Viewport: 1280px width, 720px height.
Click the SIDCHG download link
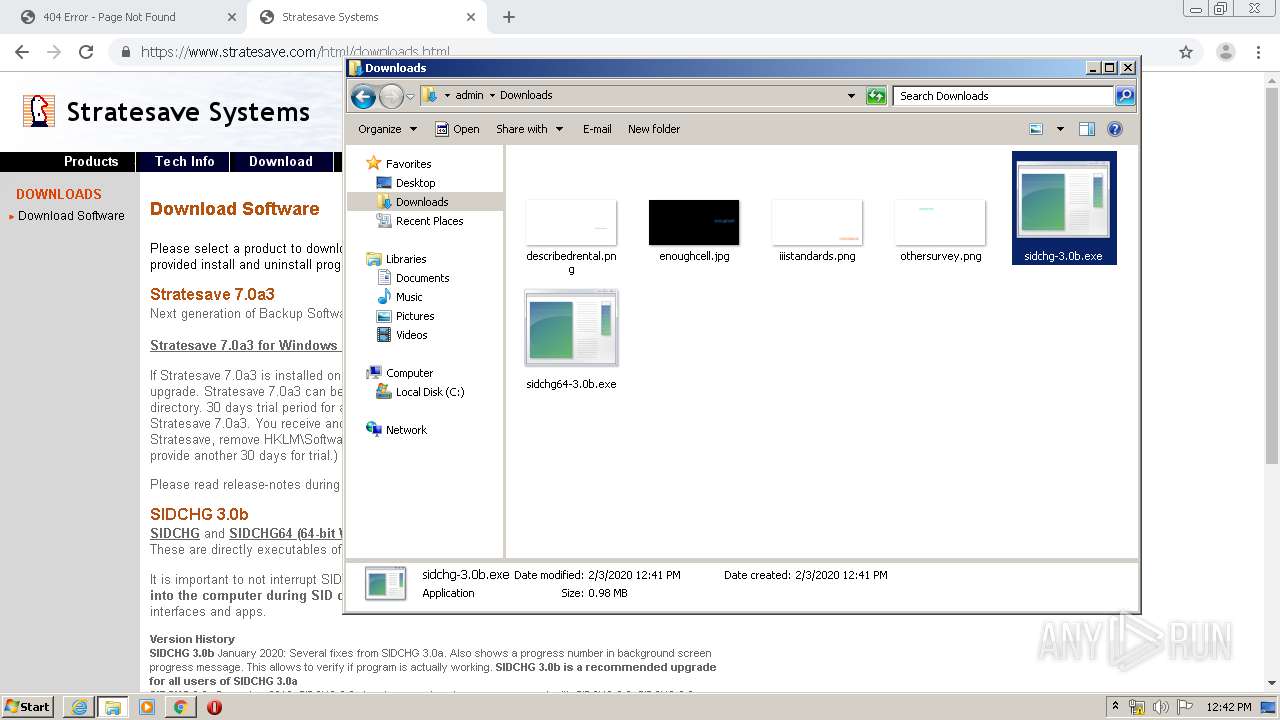tap(174, 534)
